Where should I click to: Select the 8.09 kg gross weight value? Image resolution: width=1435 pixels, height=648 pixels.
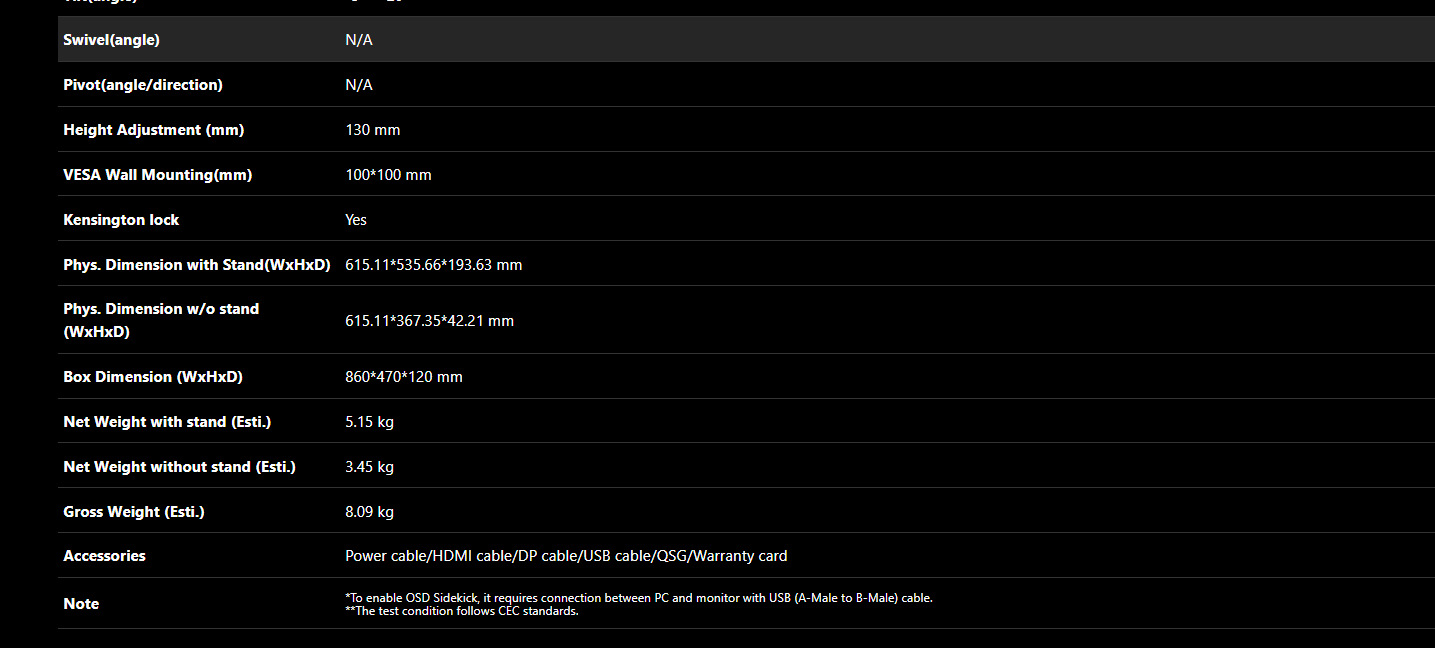[x=369, y=512]
